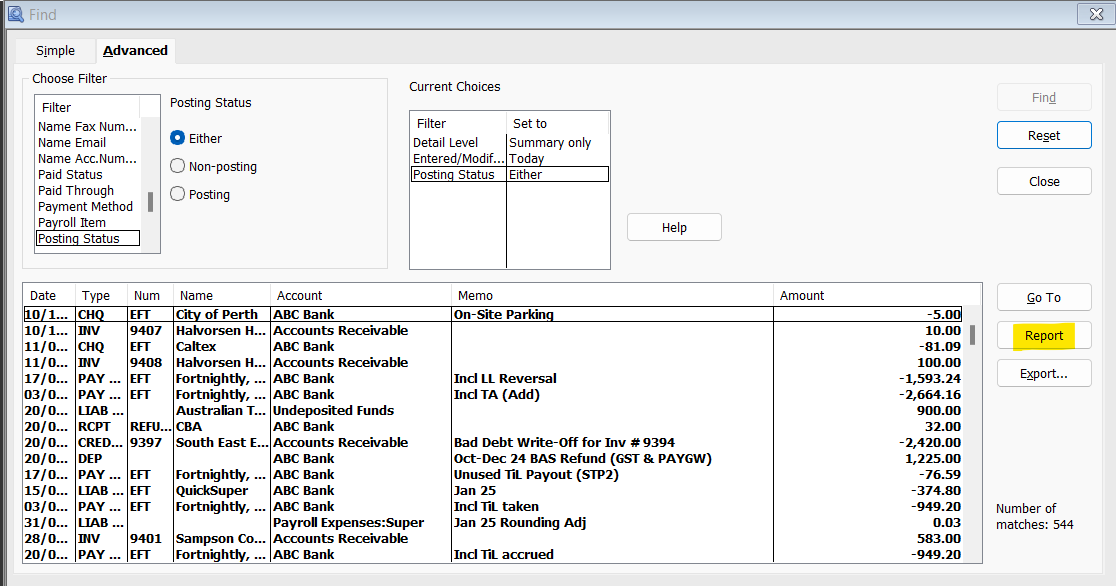Viewport: 1116px width, 586px height.
Task: Click the results list scrollbar thumb
Action: (972, 335)
